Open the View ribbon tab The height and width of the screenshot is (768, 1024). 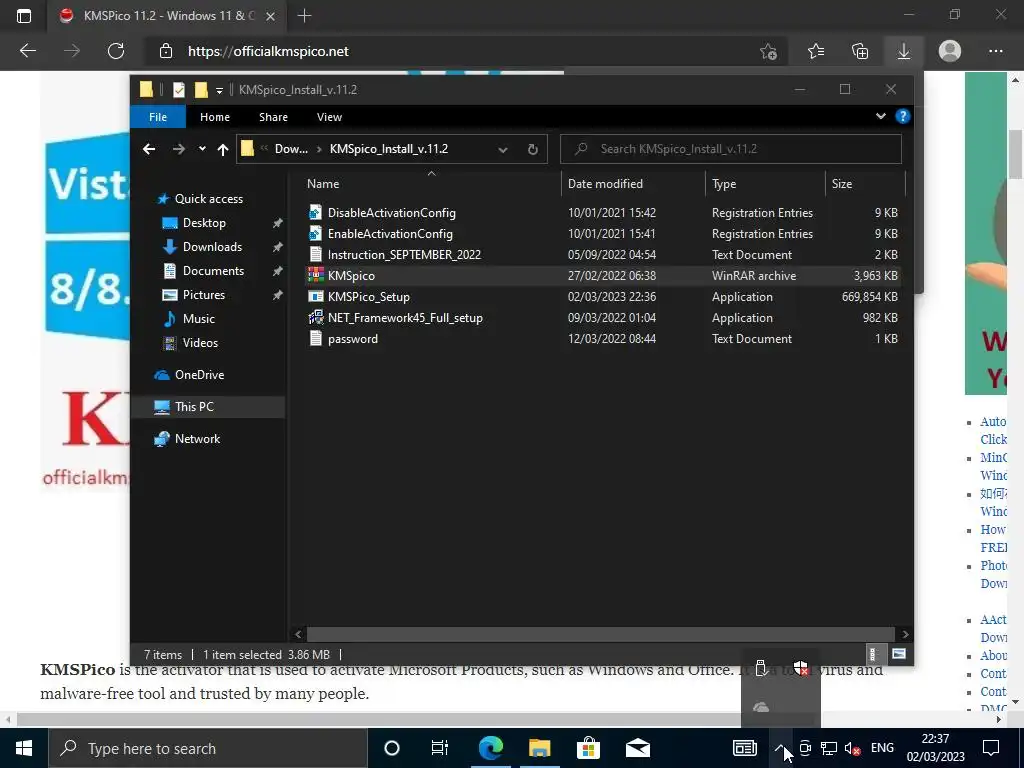click(x=329, y=117)
